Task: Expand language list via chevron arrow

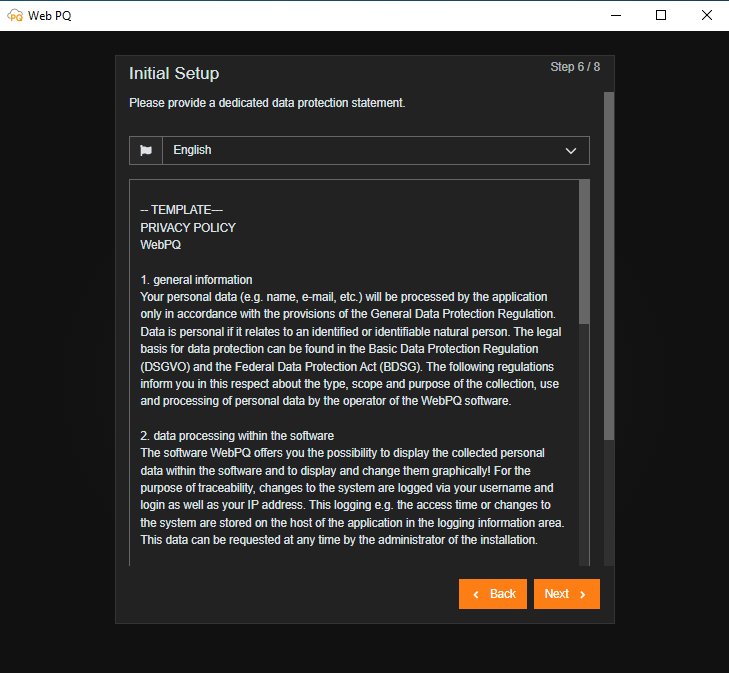Action: (x=570, y=151)
